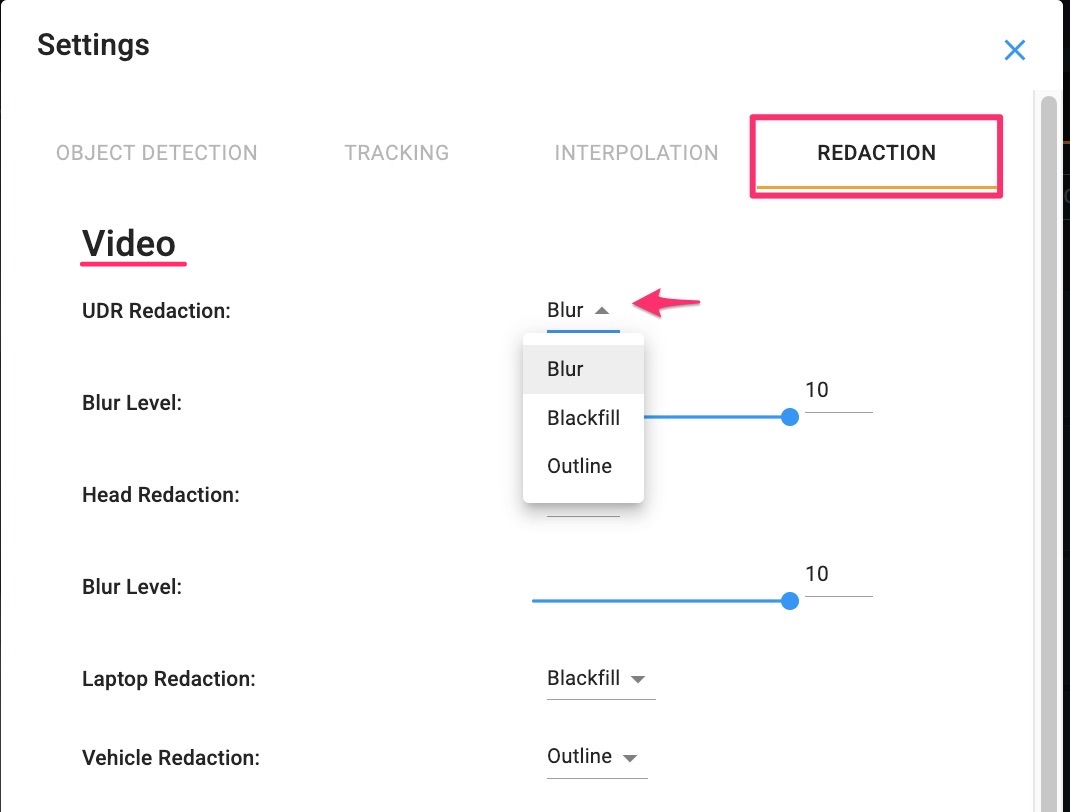Click the UDR Blur Level value field

837,391
